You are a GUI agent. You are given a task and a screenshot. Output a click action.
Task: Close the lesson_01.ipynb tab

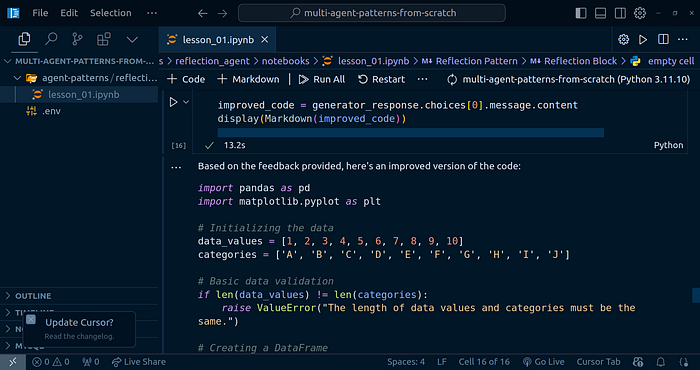click(x=265, y=40)
